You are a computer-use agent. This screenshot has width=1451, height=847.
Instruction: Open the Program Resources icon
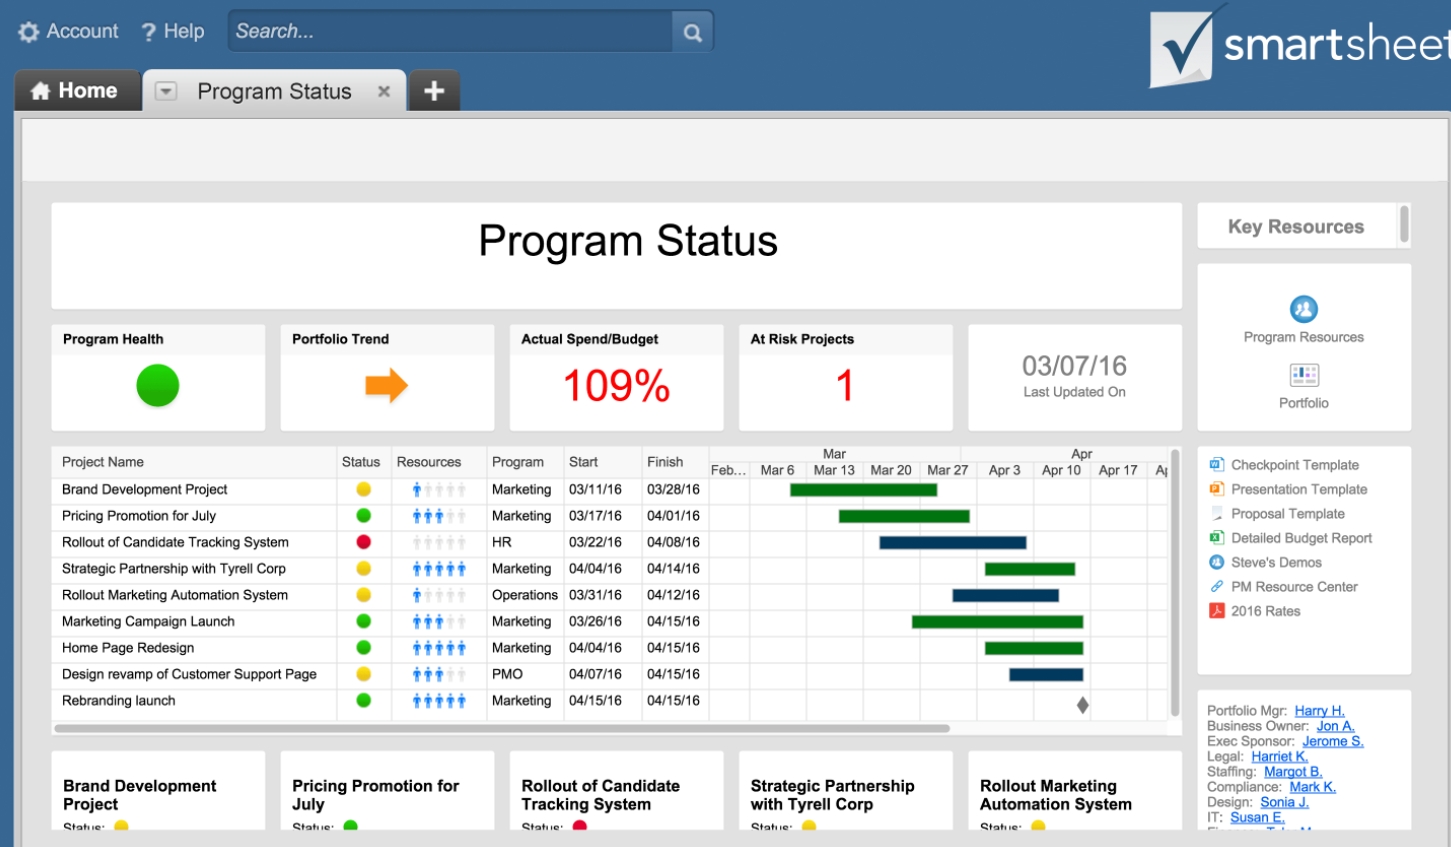1304,309
